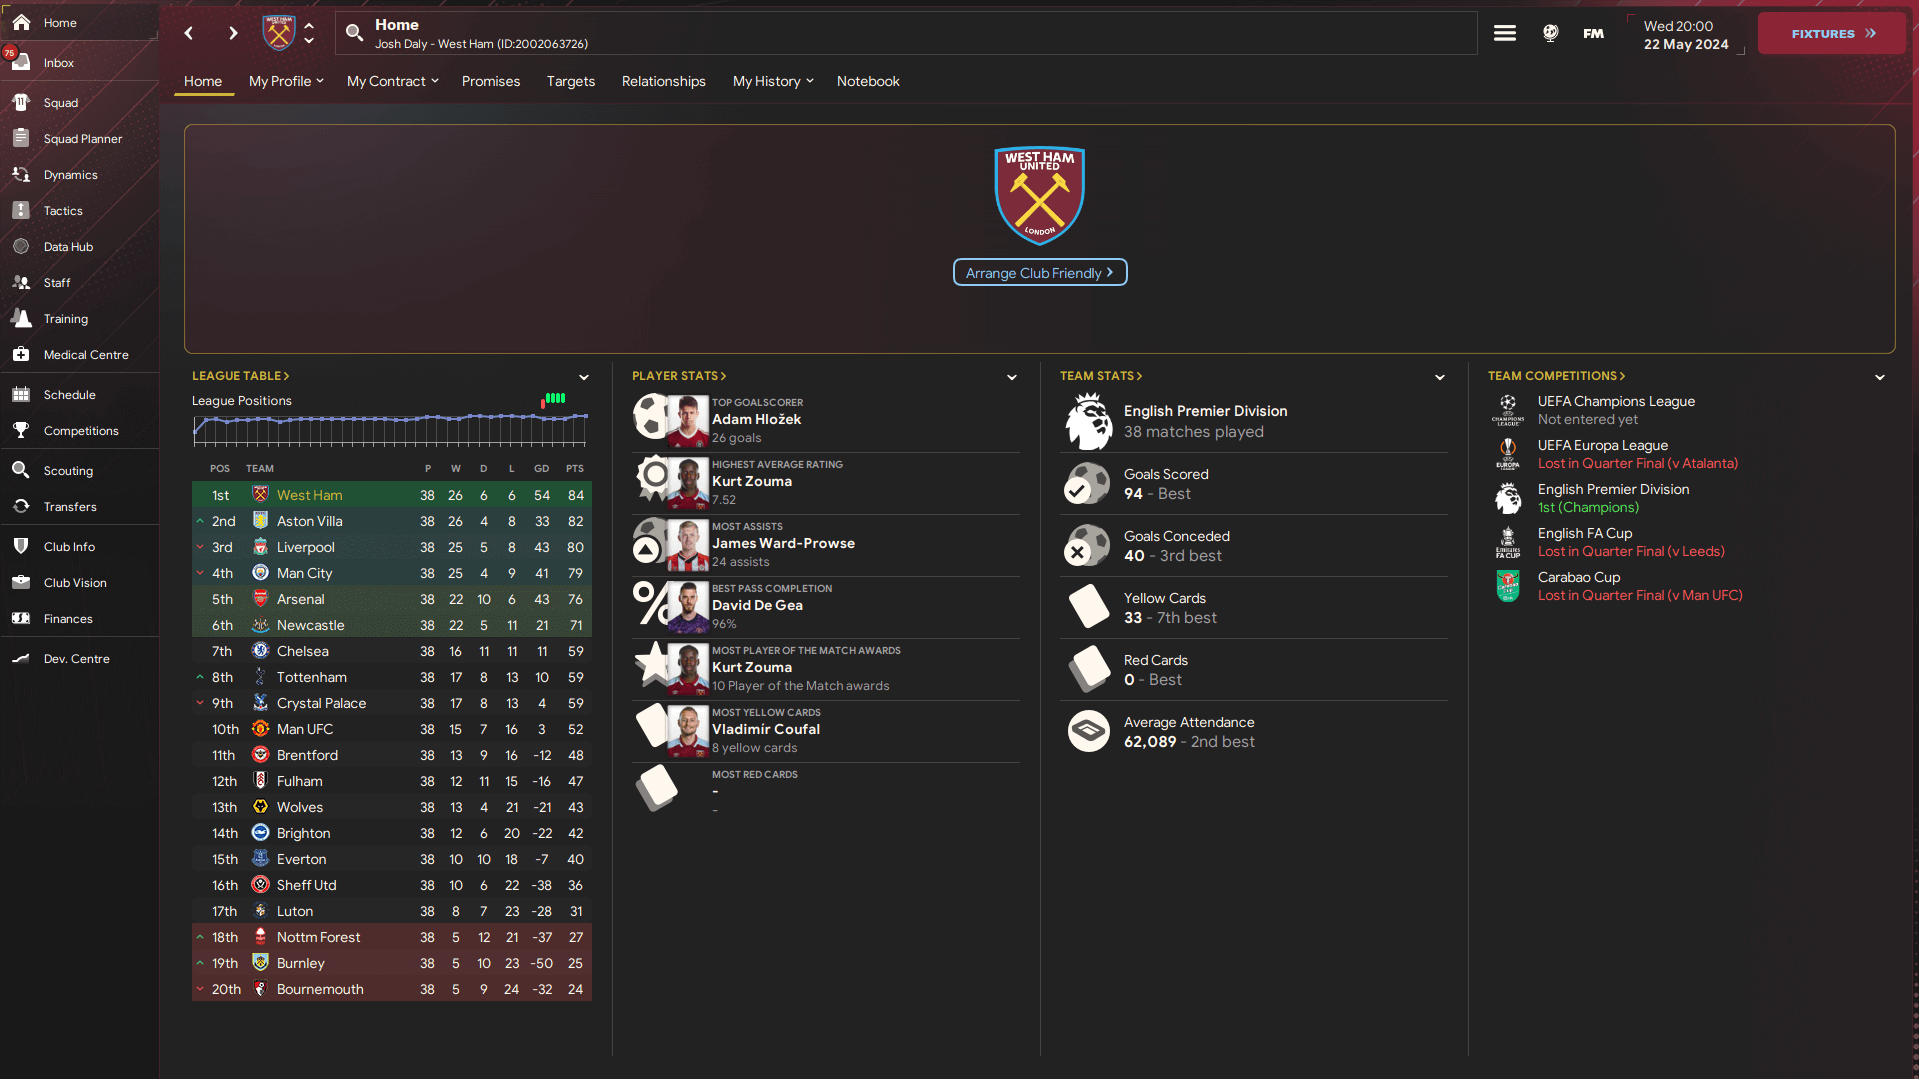The width and height of the screenshot is (1919, 1079).
Task: Open the Dev. Centre boot icon
Action: 21,658
